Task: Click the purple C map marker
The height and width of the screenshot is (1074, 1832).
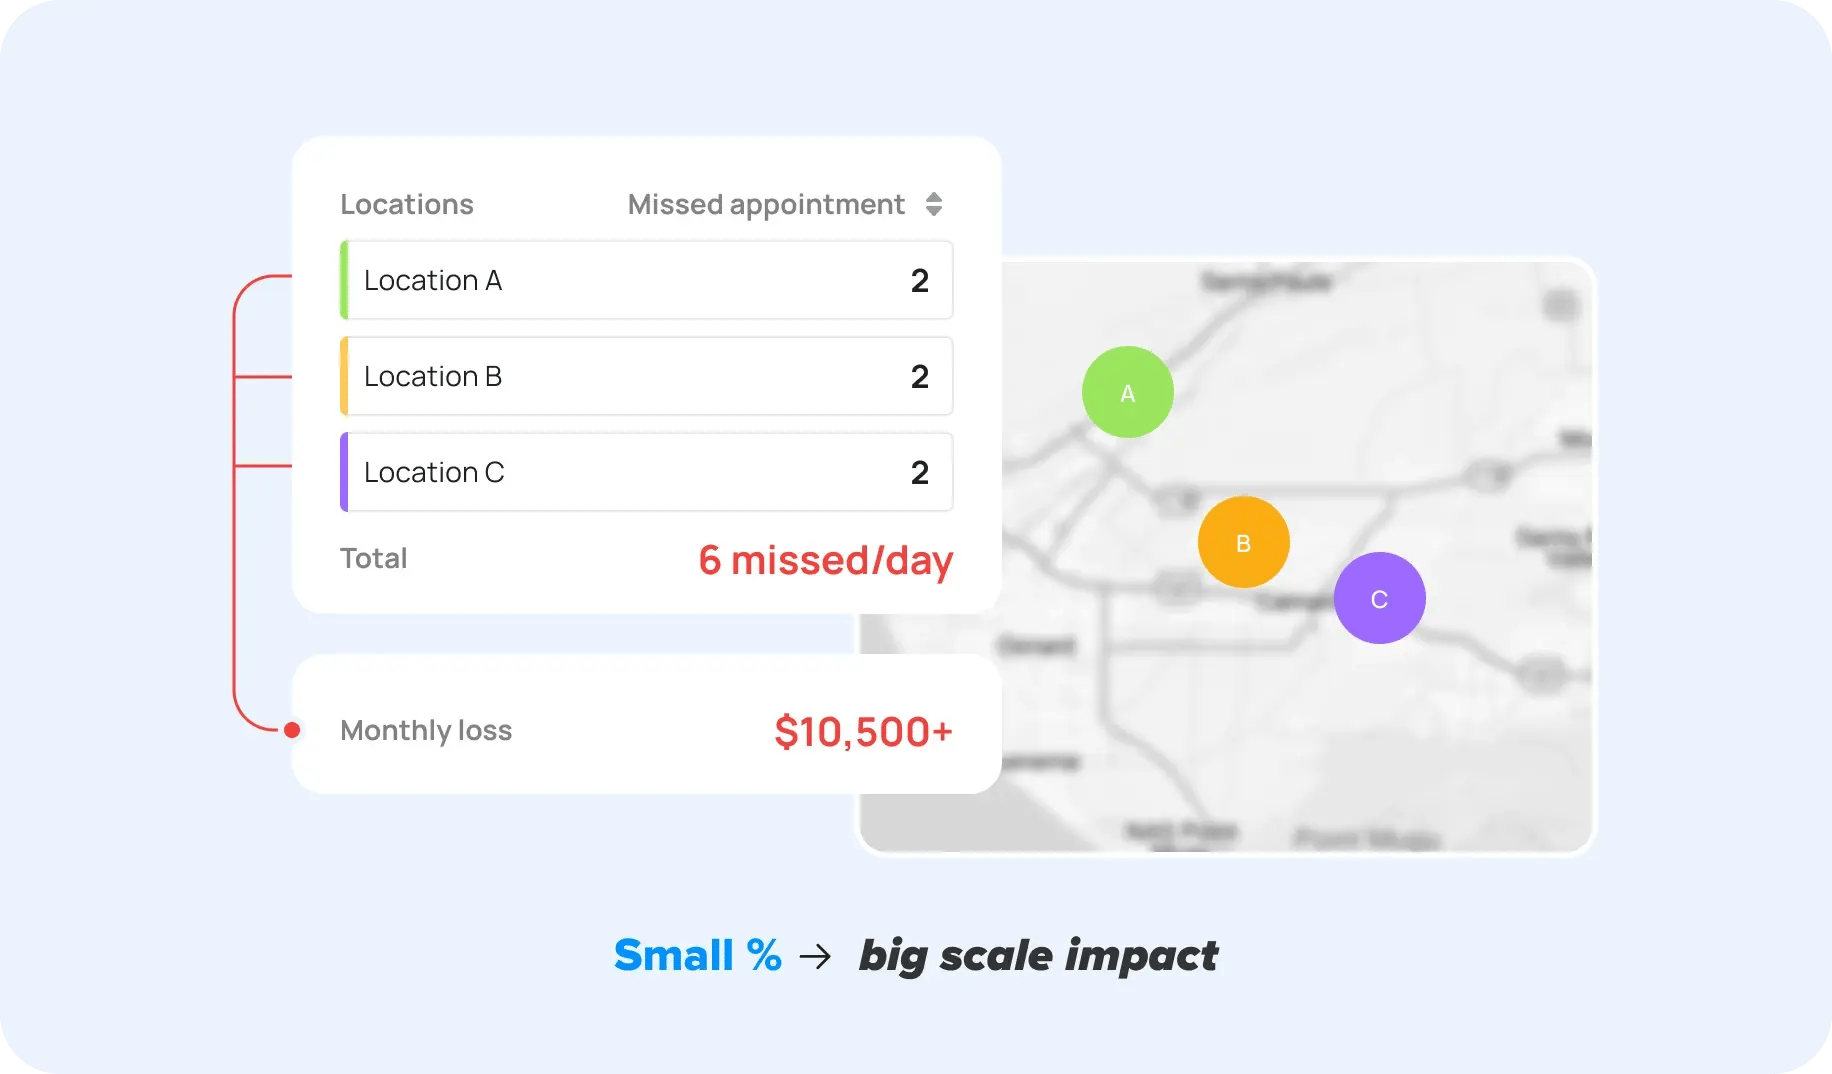Action: (x=1379, y=598)
